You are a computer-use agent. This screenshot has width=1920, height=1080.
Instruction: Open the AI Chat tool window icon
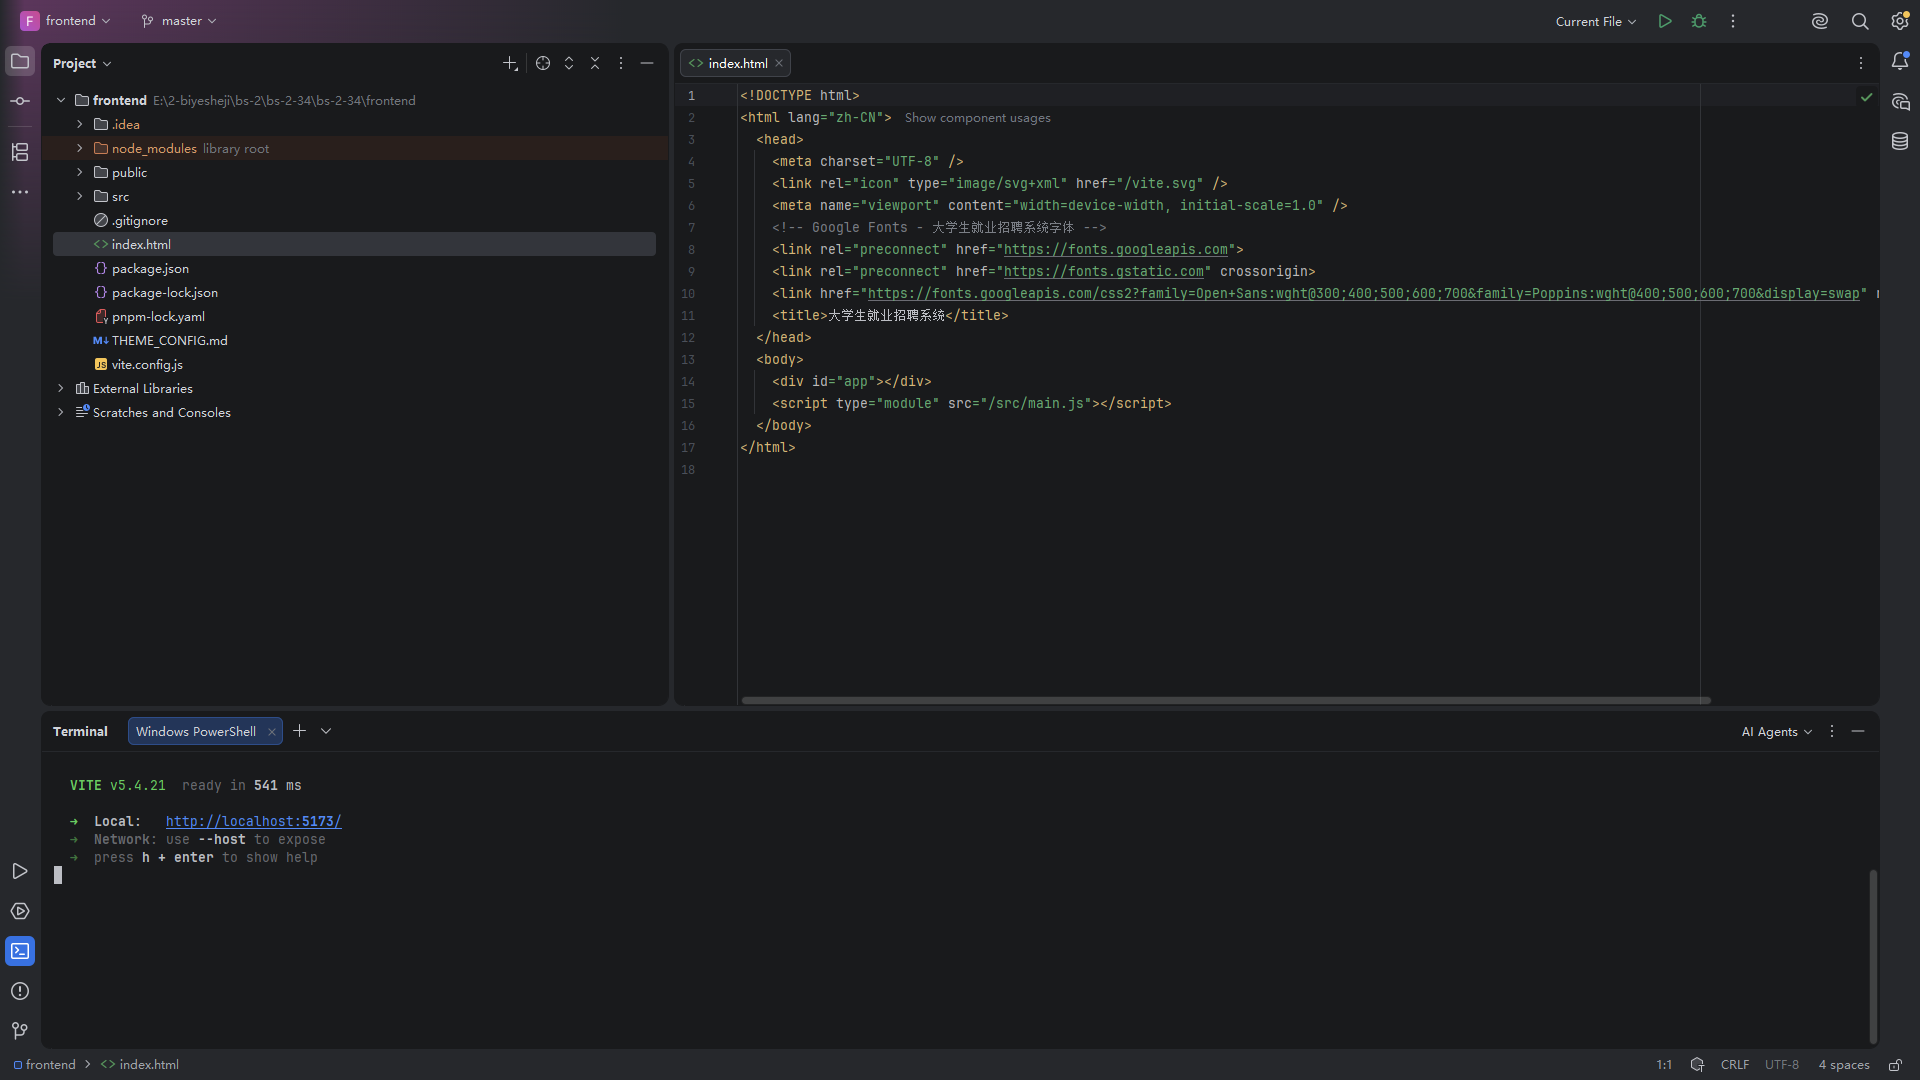(x=1900, y=102)
